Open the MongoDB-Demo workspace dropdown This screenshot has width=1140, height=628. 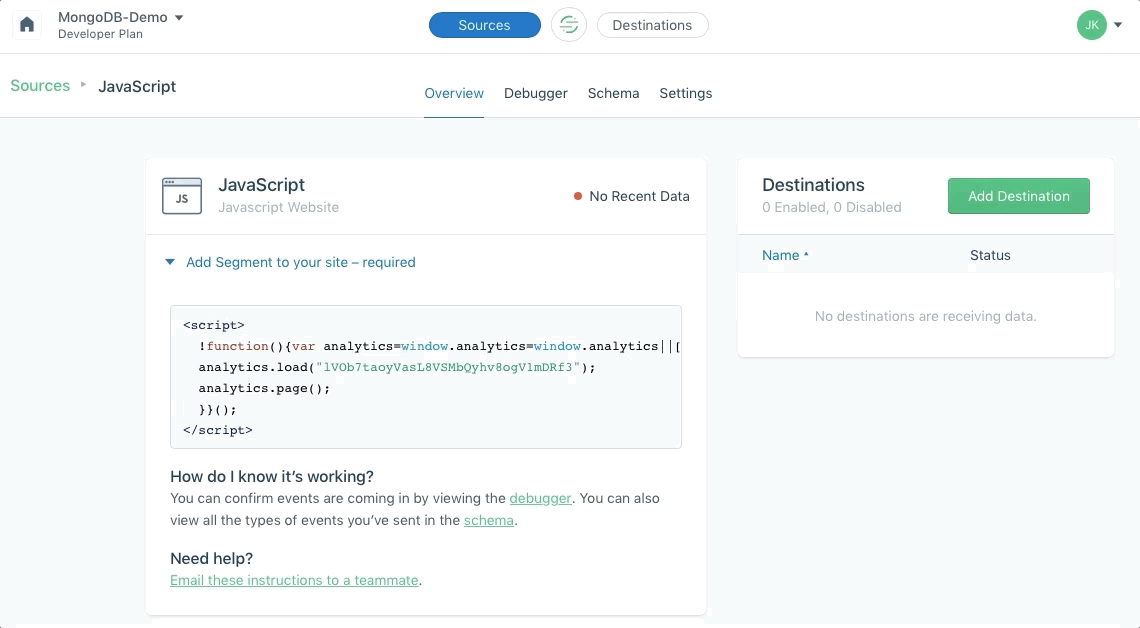pos(121,17)
